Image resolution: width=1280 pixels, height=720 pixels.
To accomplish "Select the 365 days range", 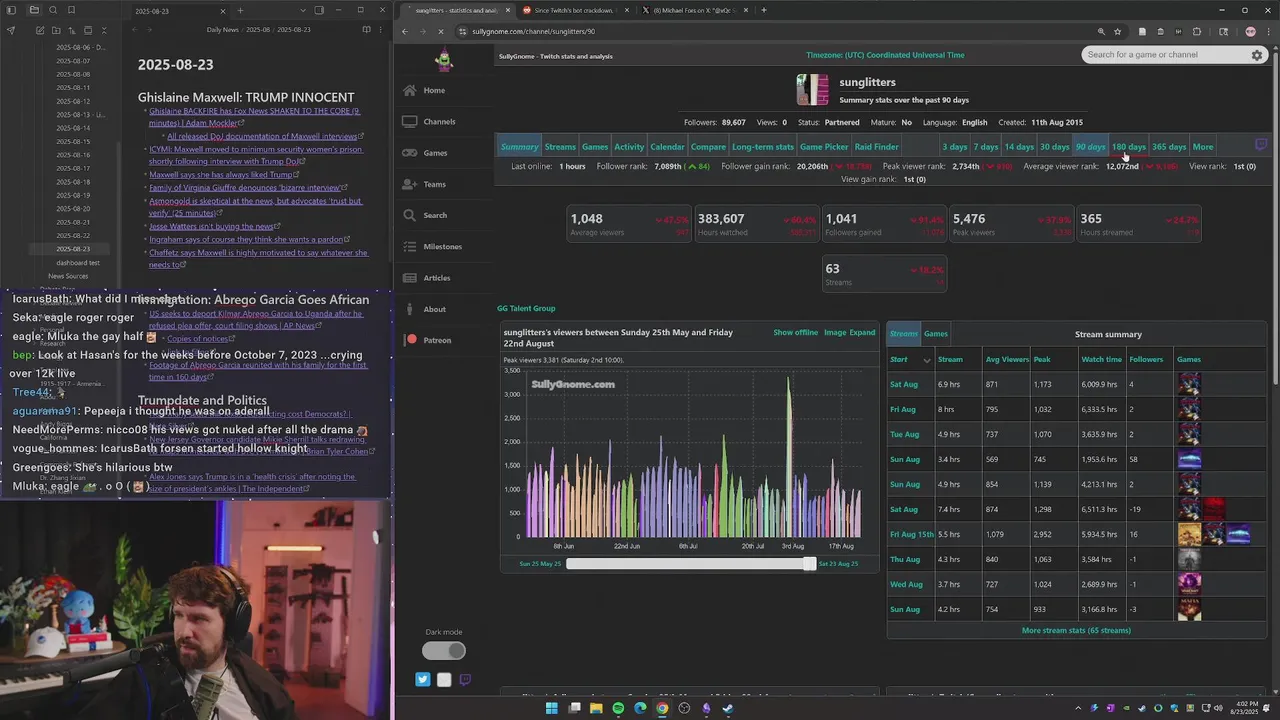I will [1169, 147].
